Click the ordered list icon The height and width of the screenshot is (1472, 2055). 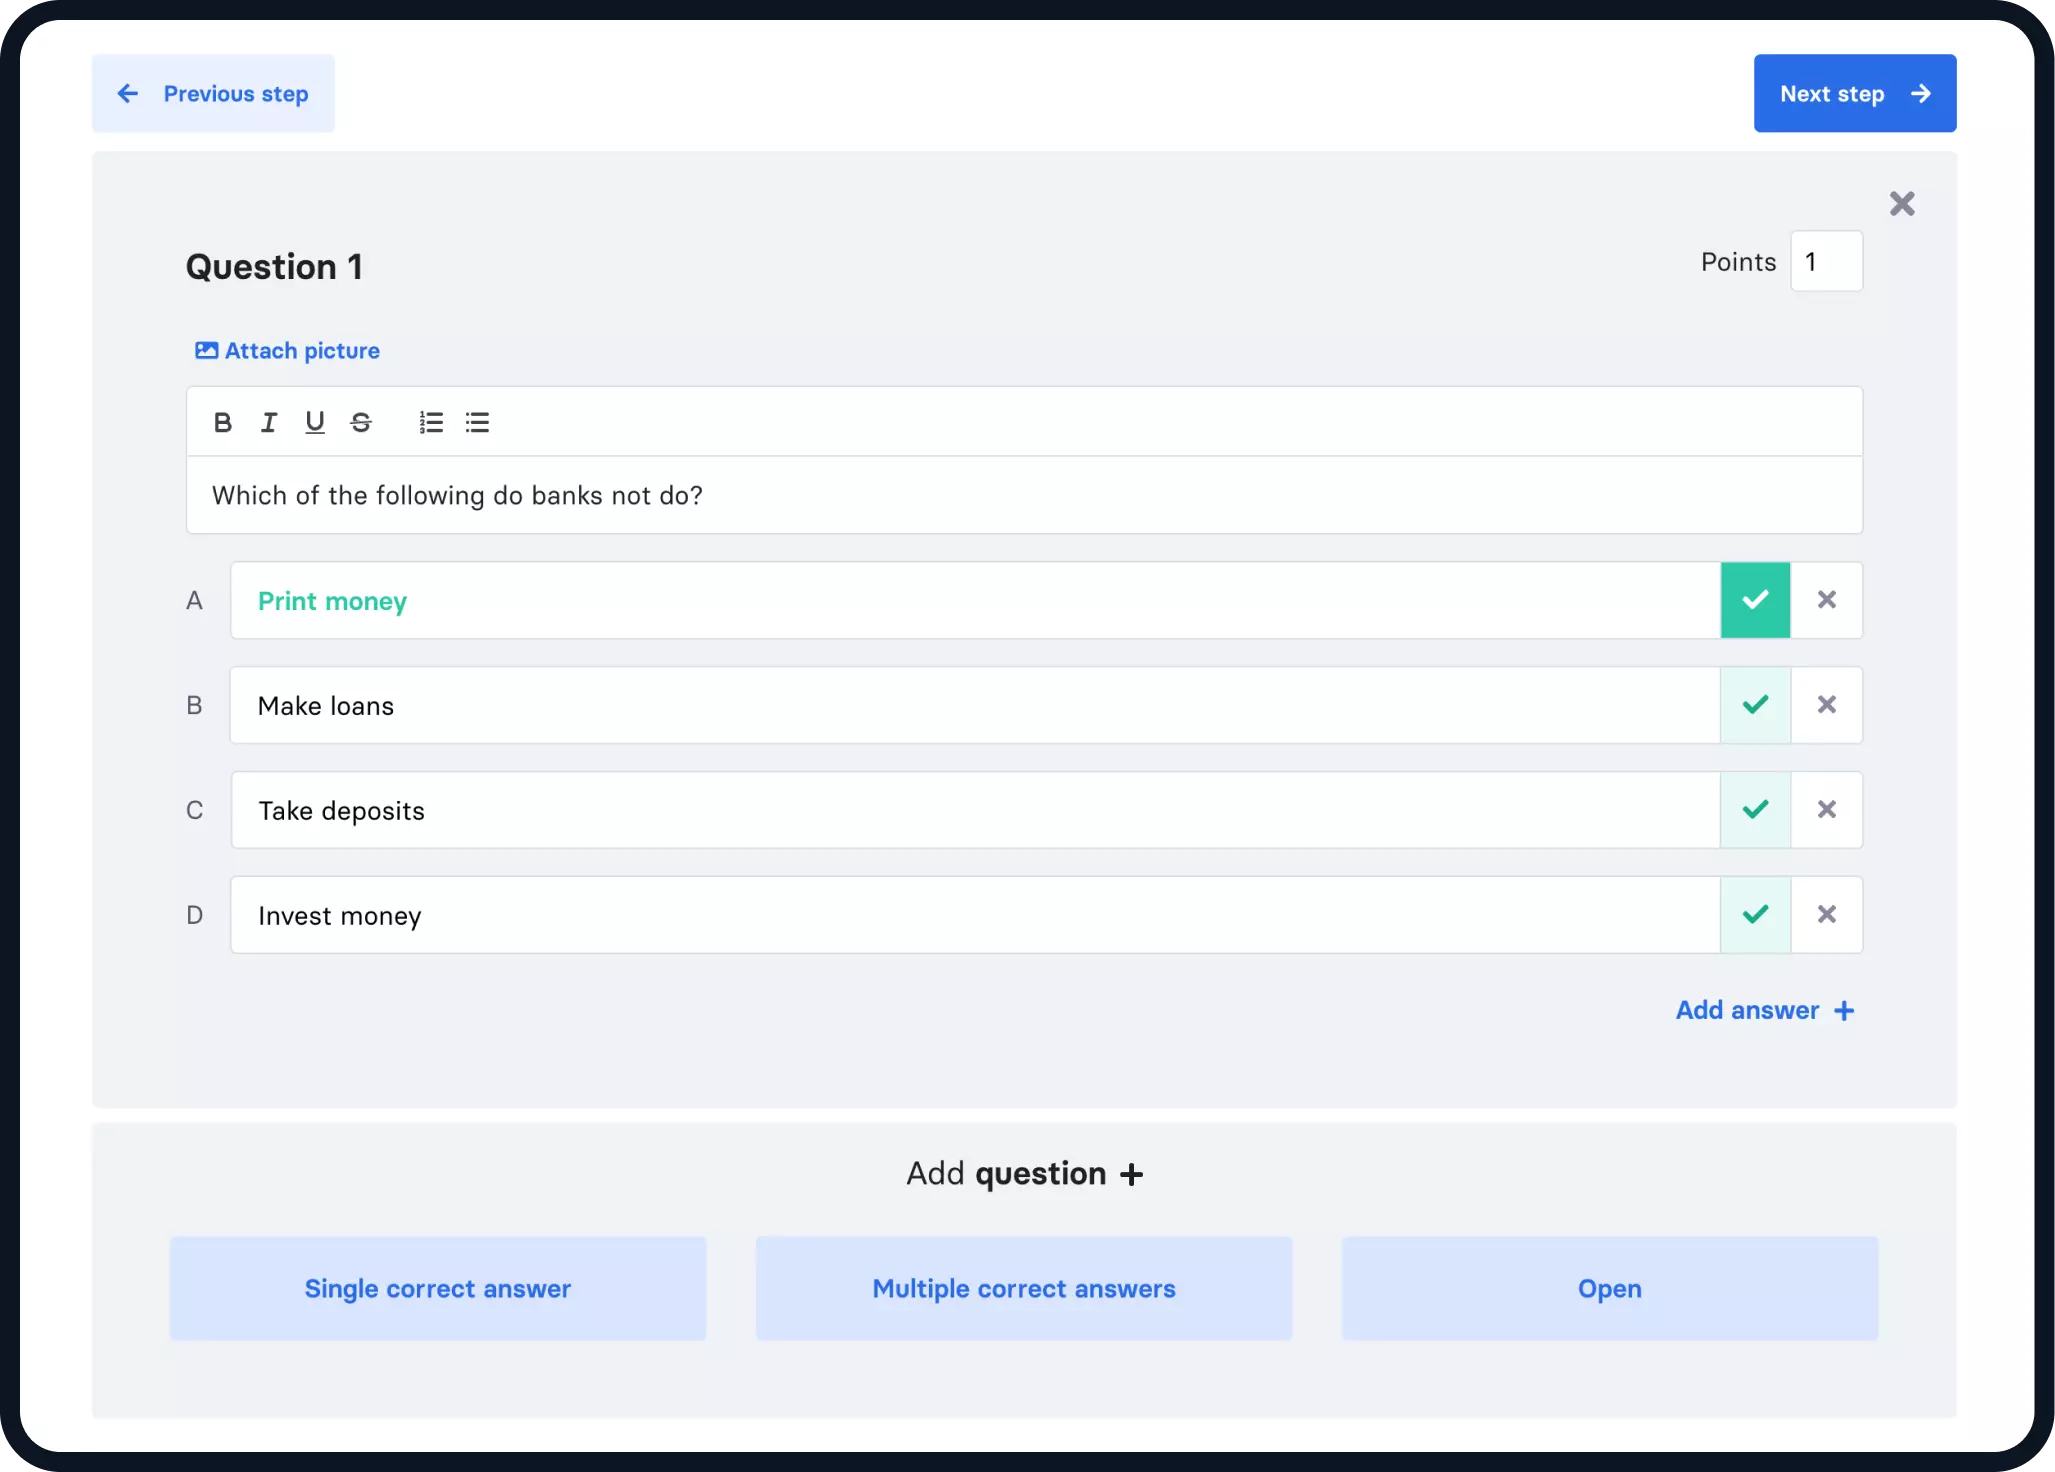pyautogui.click(x=430, y=421)
